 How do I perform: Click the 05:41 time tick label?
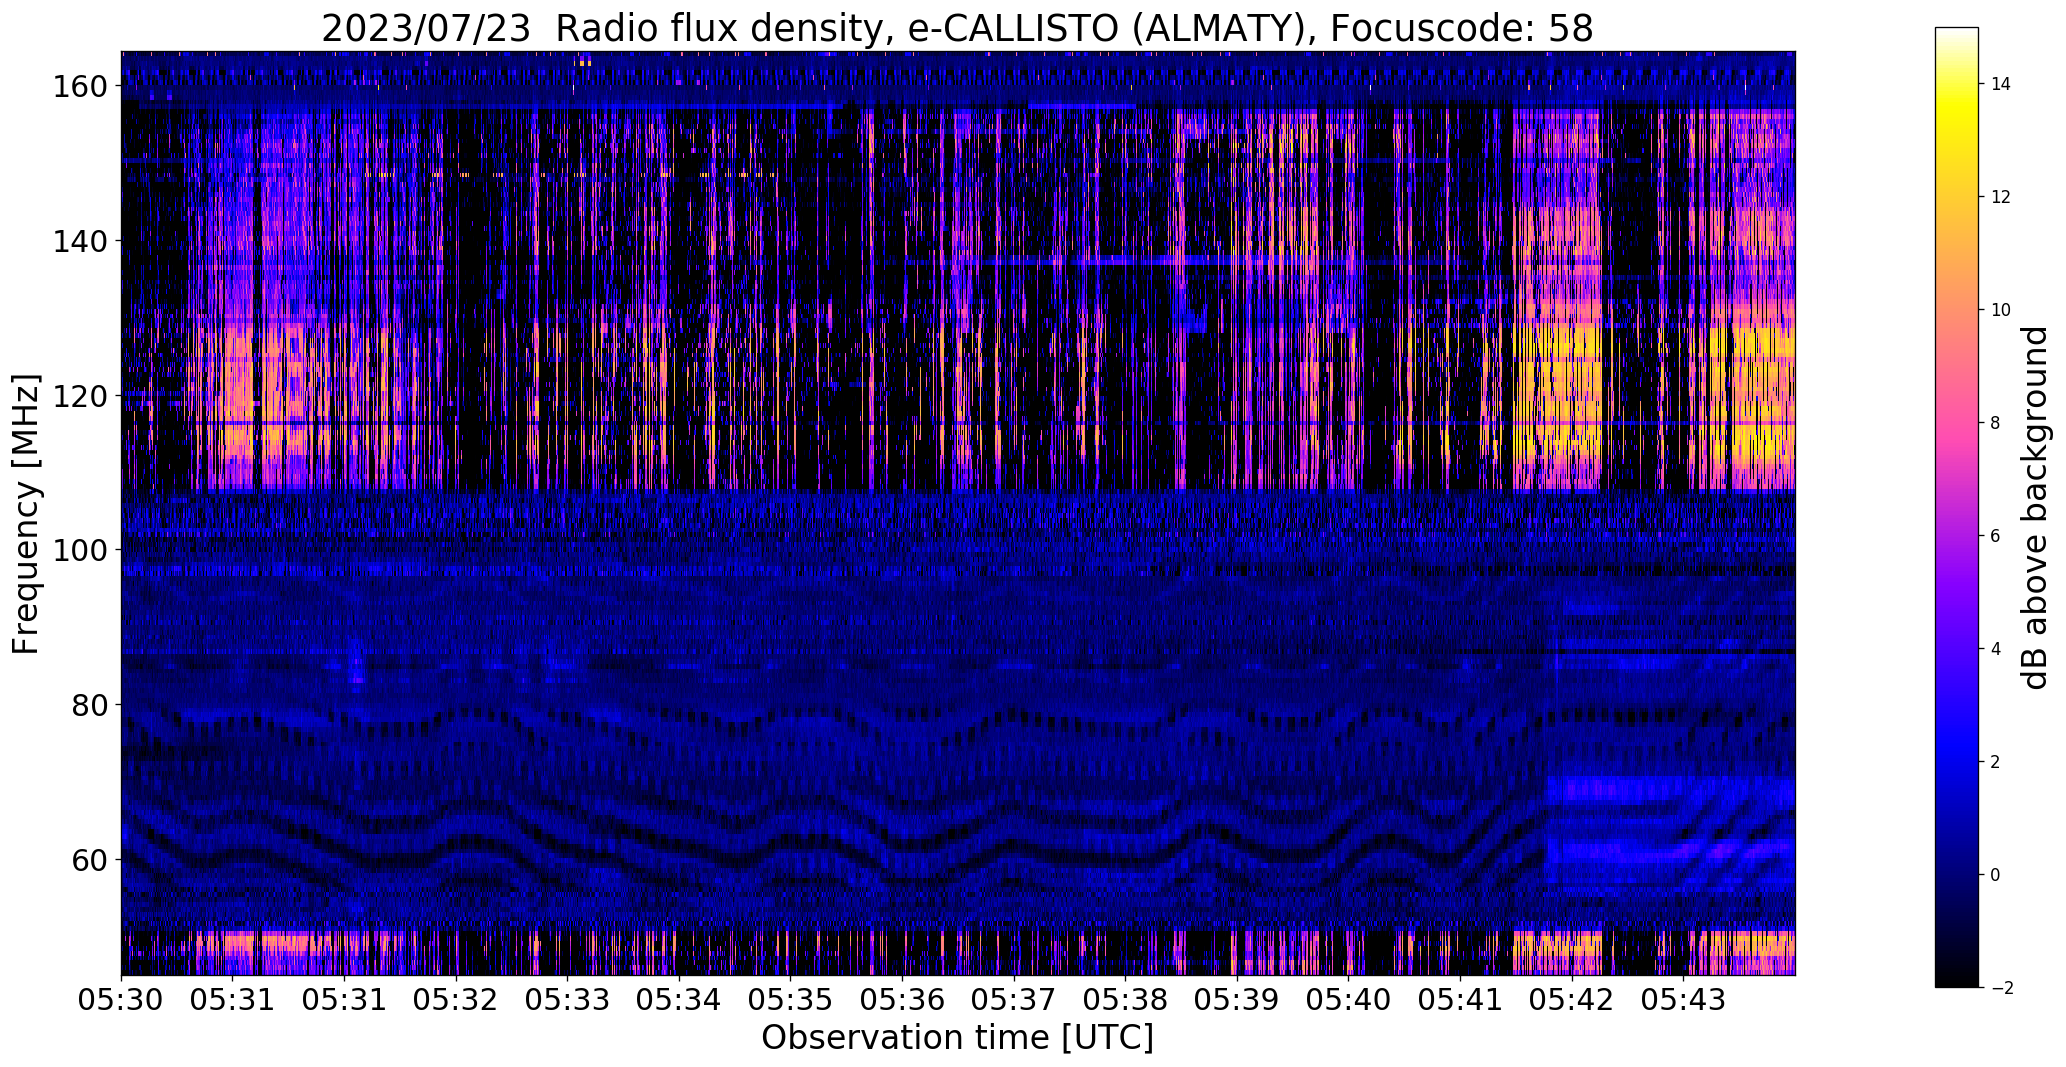[x=1460, y=1000]
